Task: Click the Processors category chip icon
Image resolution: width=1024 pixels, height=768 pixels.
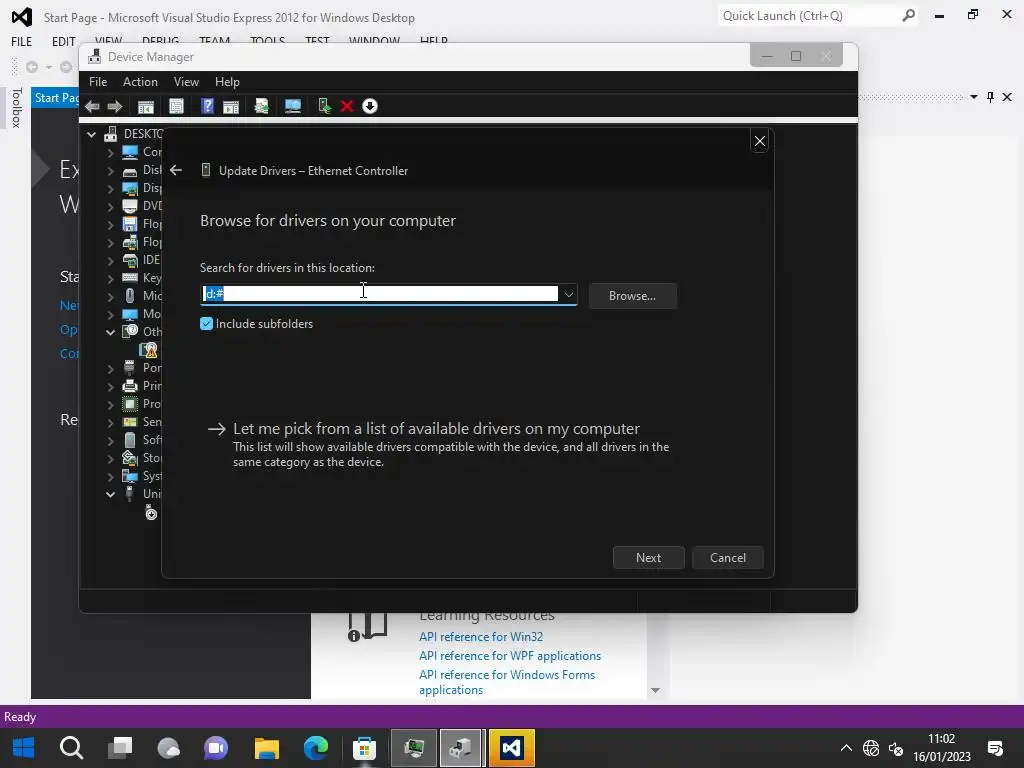Action: click(130, 404)
